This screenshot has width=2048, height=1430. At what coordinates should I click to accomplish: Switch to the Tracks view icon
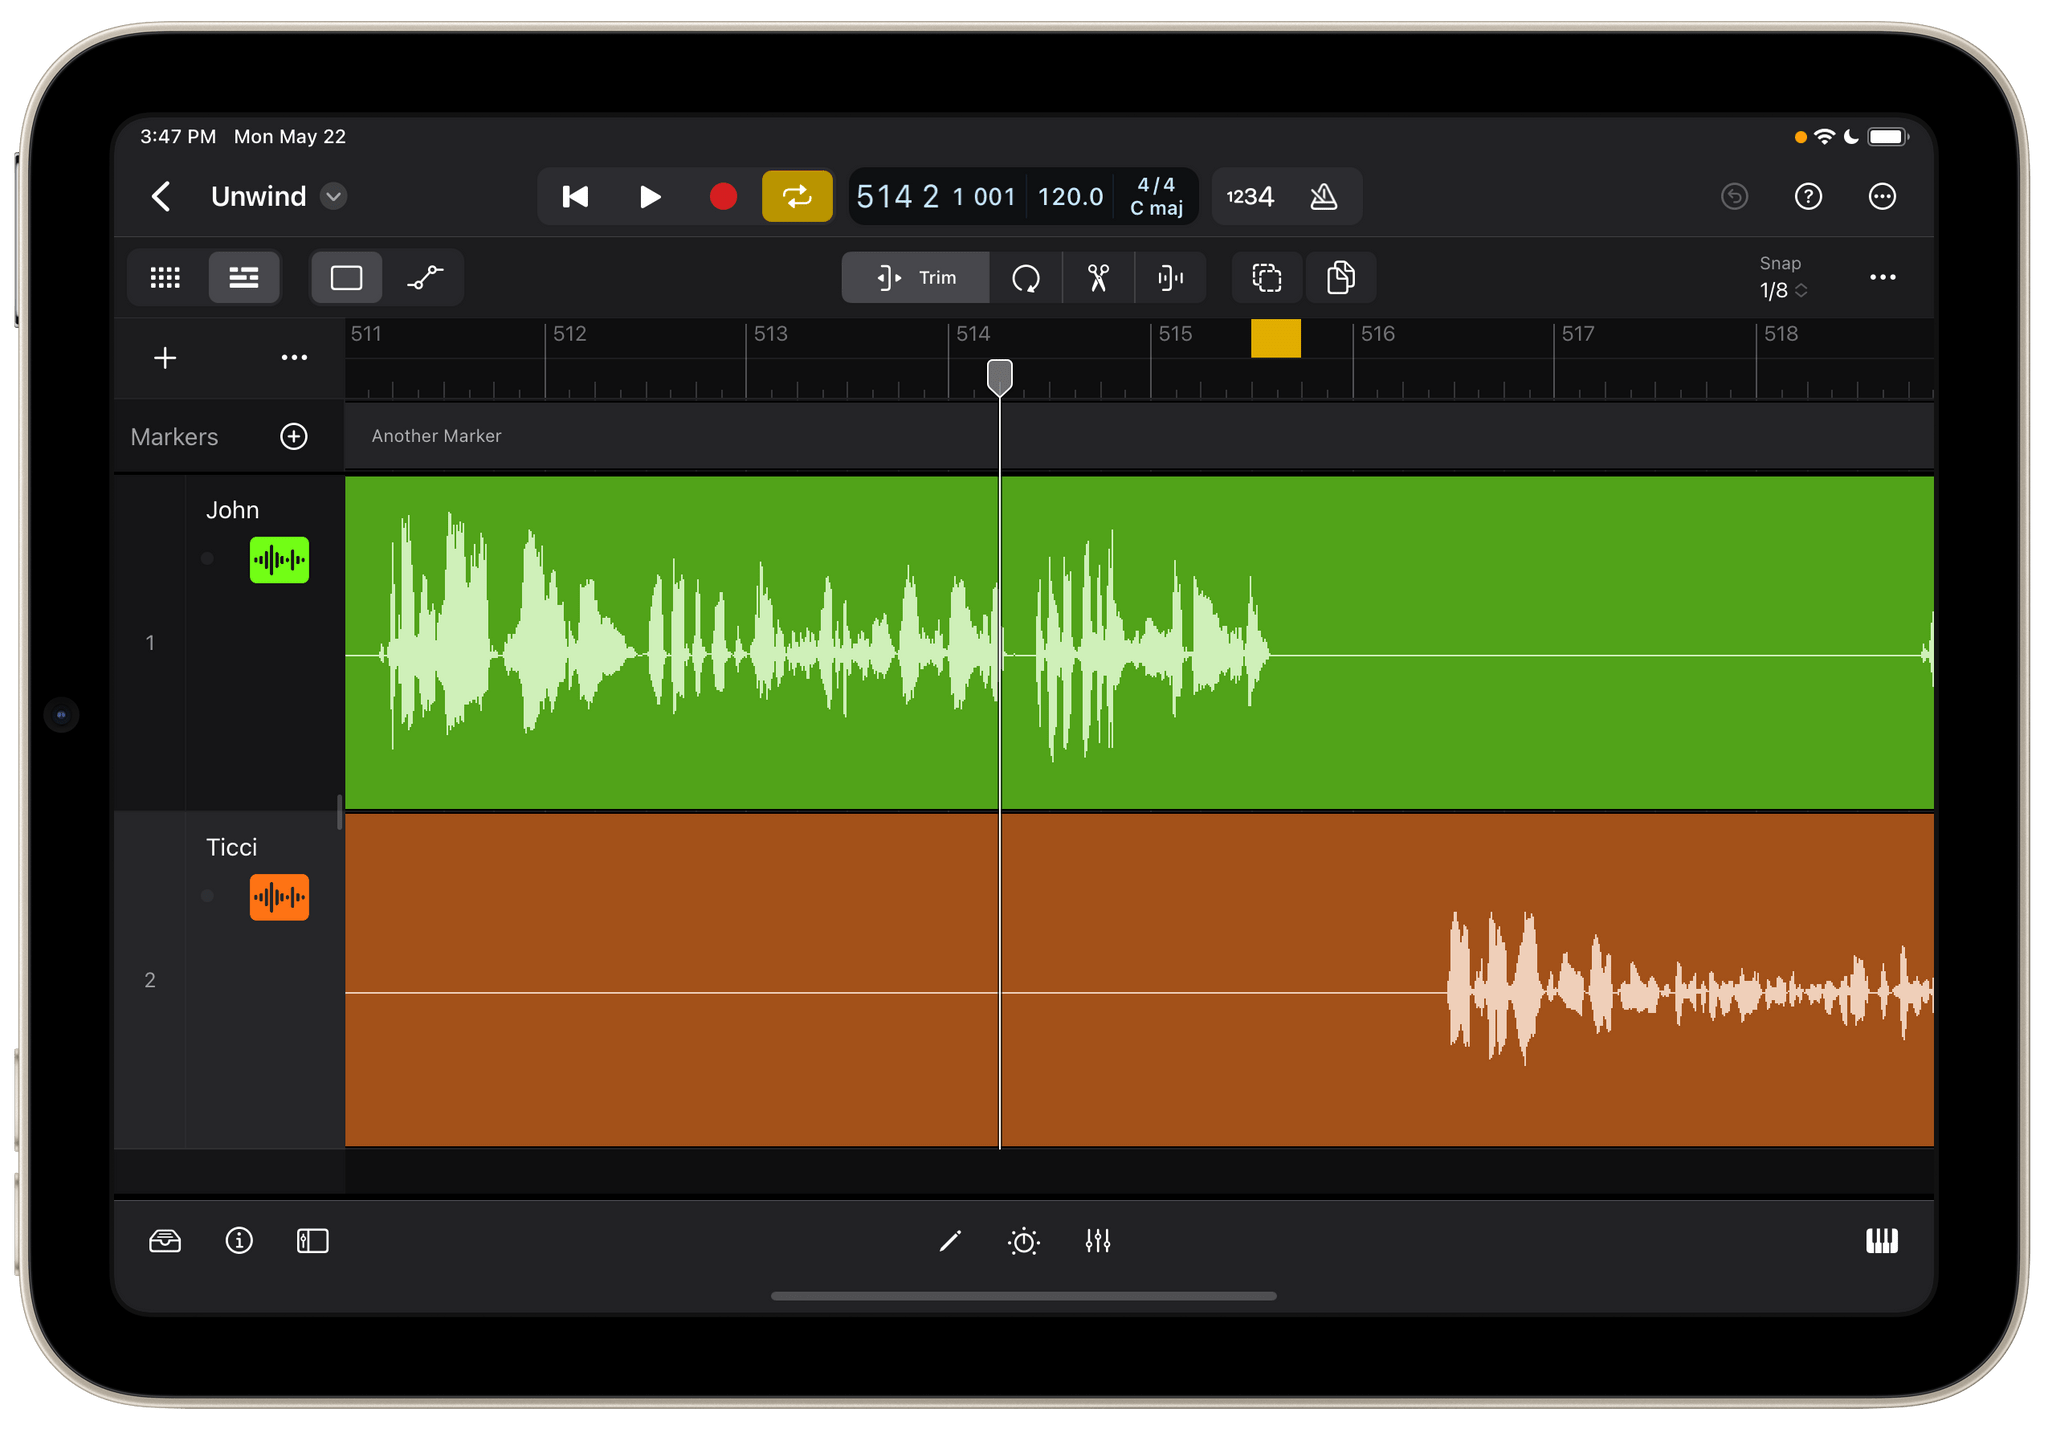click(244, 277)
